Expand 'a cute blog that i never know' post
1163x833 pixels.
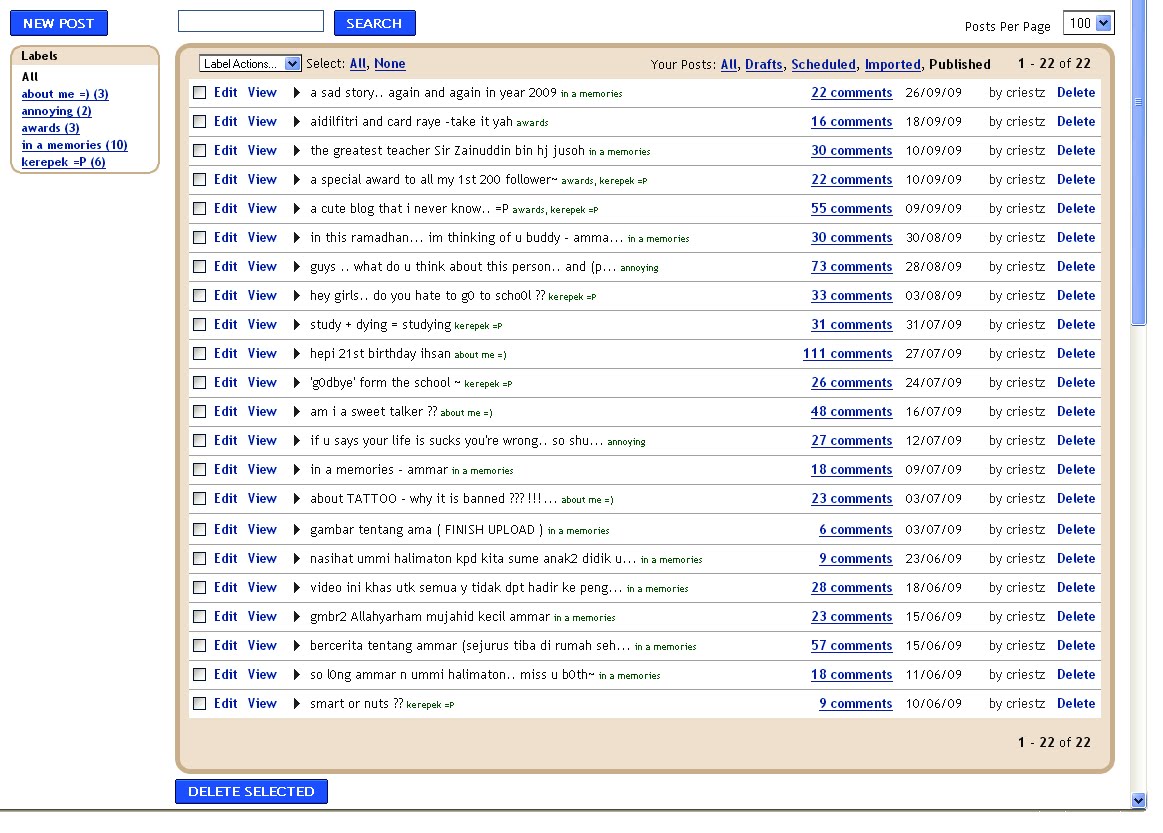pyautogui.click(x=297, y=208)
